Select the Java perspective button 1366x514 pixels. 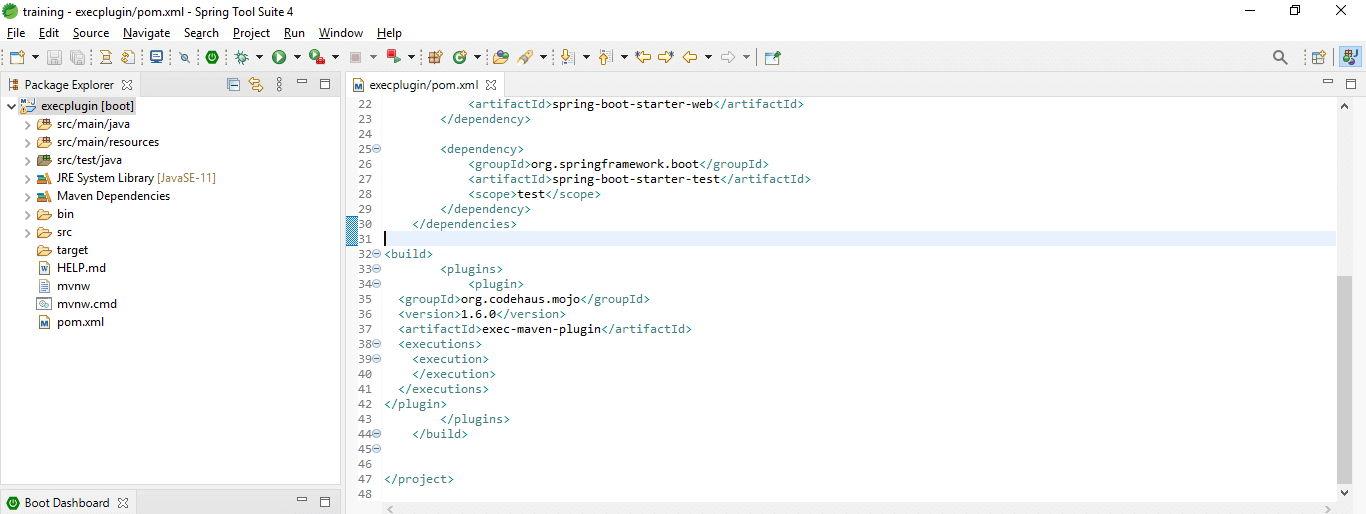(x=1348, y=58)
